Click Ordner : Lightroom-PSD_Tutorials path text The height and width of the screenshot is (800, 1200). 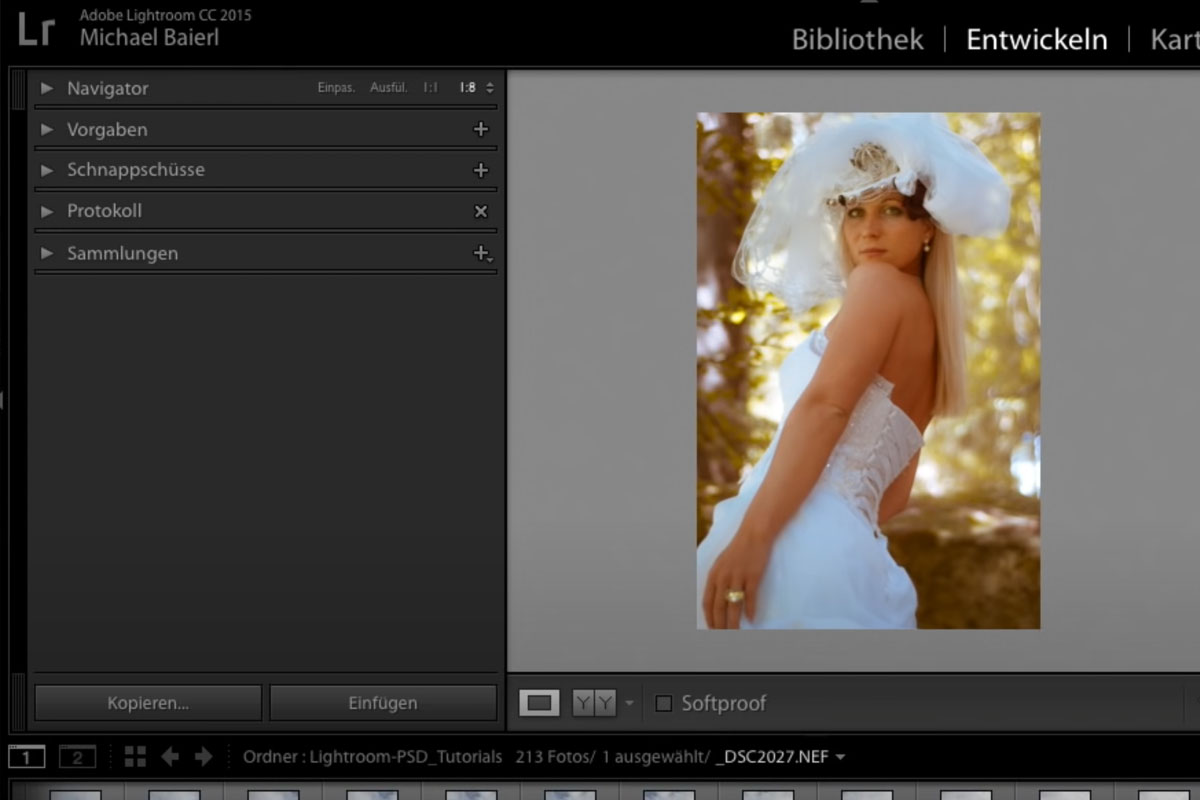[x=372, y=757]
